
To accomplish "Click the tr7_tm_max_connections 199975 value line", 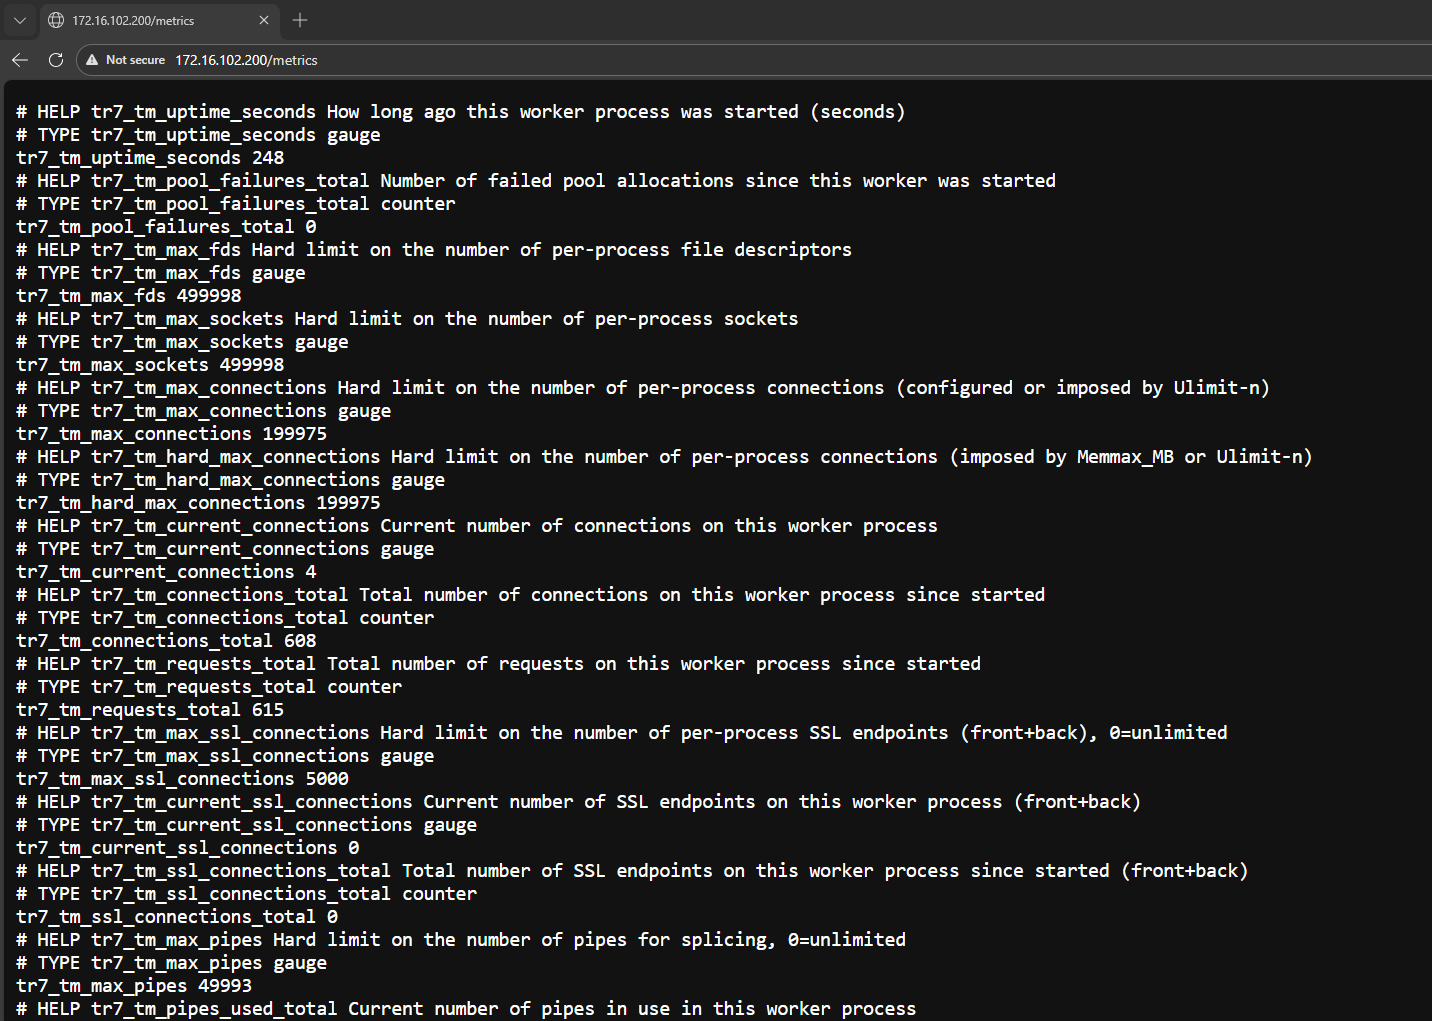I will point(172,434).
